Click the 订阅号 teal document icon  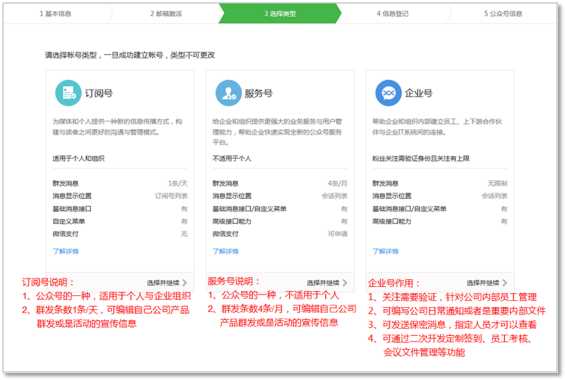pos(68,93)
